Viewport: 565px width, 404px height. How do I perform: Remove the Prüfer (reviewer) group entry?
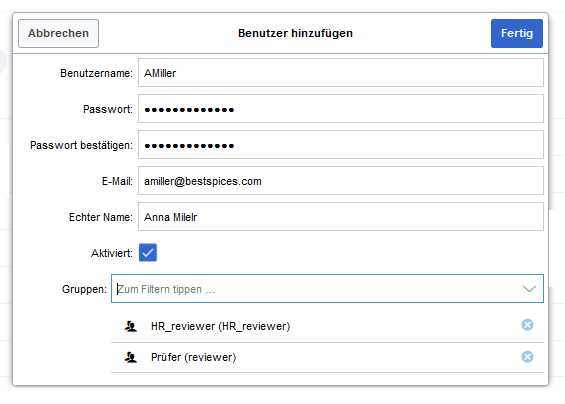(x=527, y=357)
